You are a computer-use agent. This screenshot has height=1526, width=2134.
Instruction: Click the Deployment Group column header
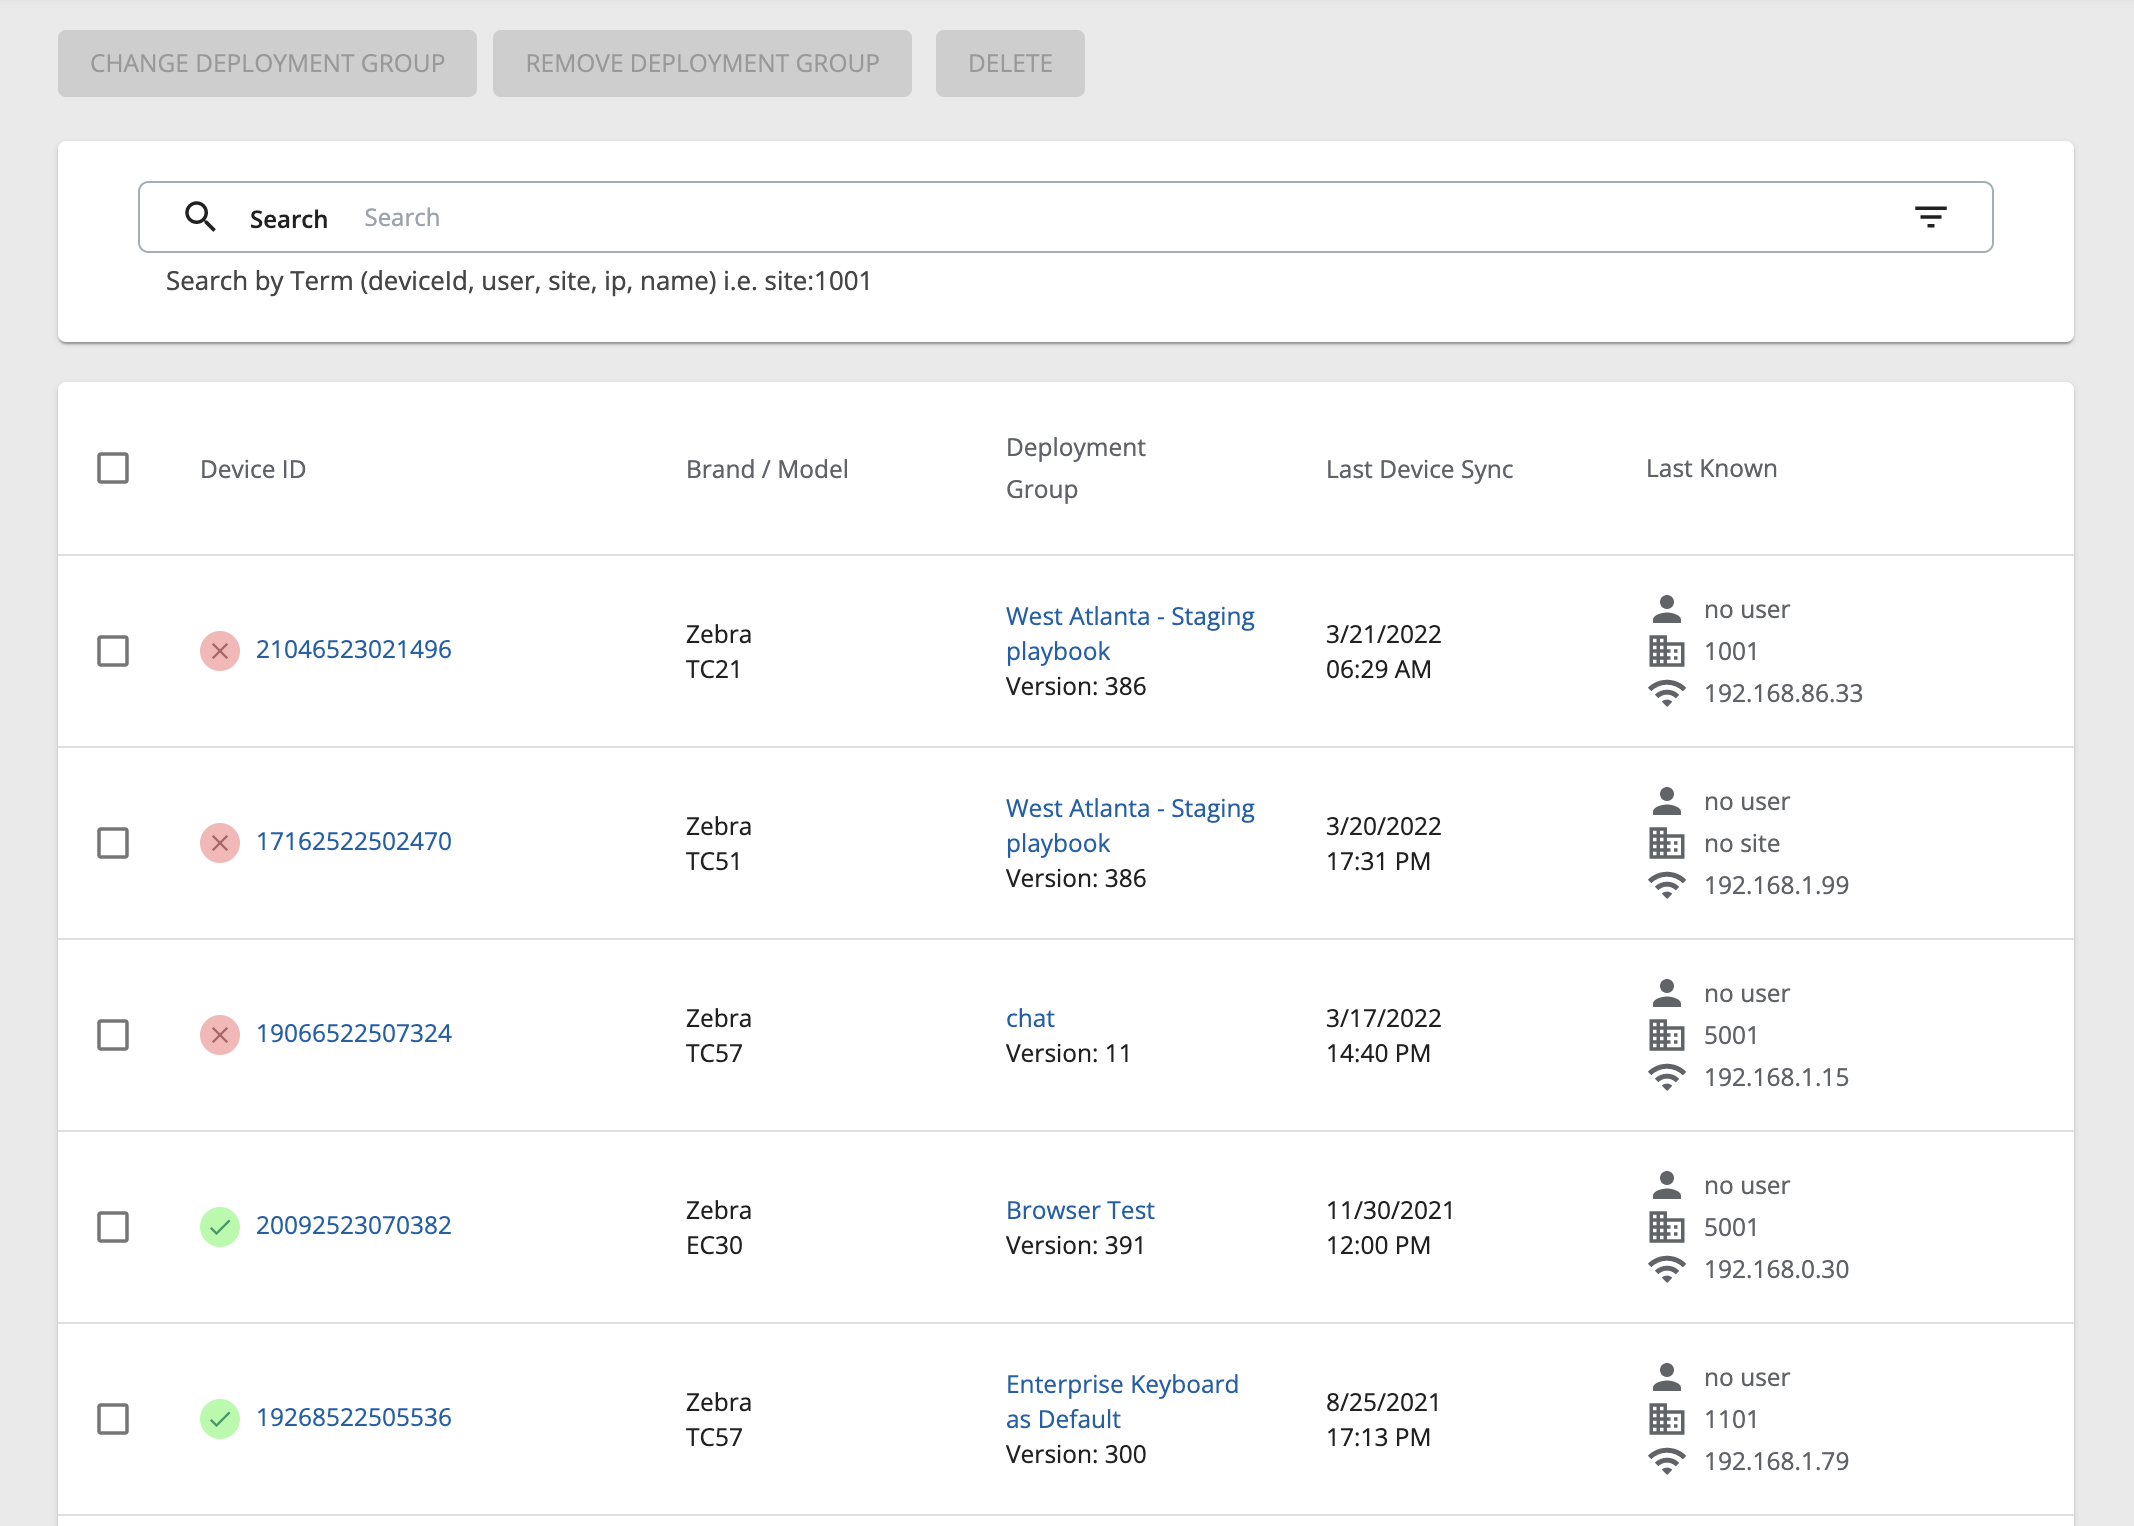tap(1076, 468)
